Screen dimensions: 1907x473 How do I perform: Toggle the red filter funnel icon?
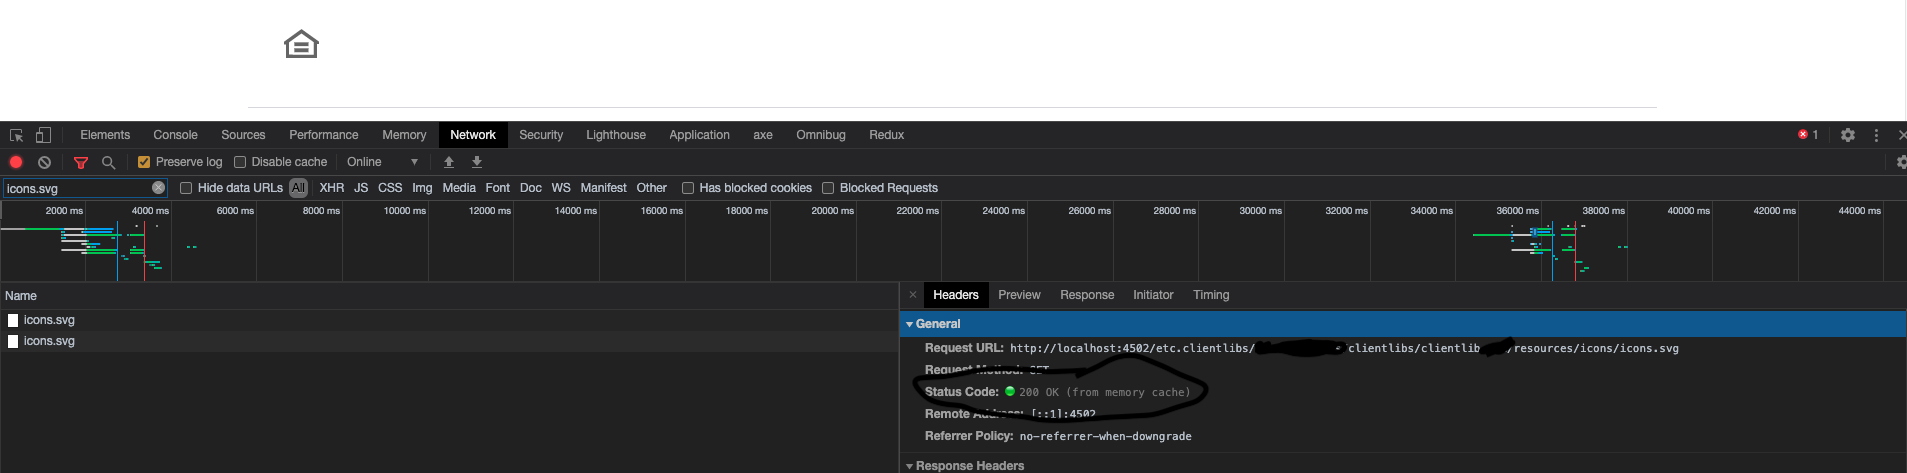tap(81, 162)
